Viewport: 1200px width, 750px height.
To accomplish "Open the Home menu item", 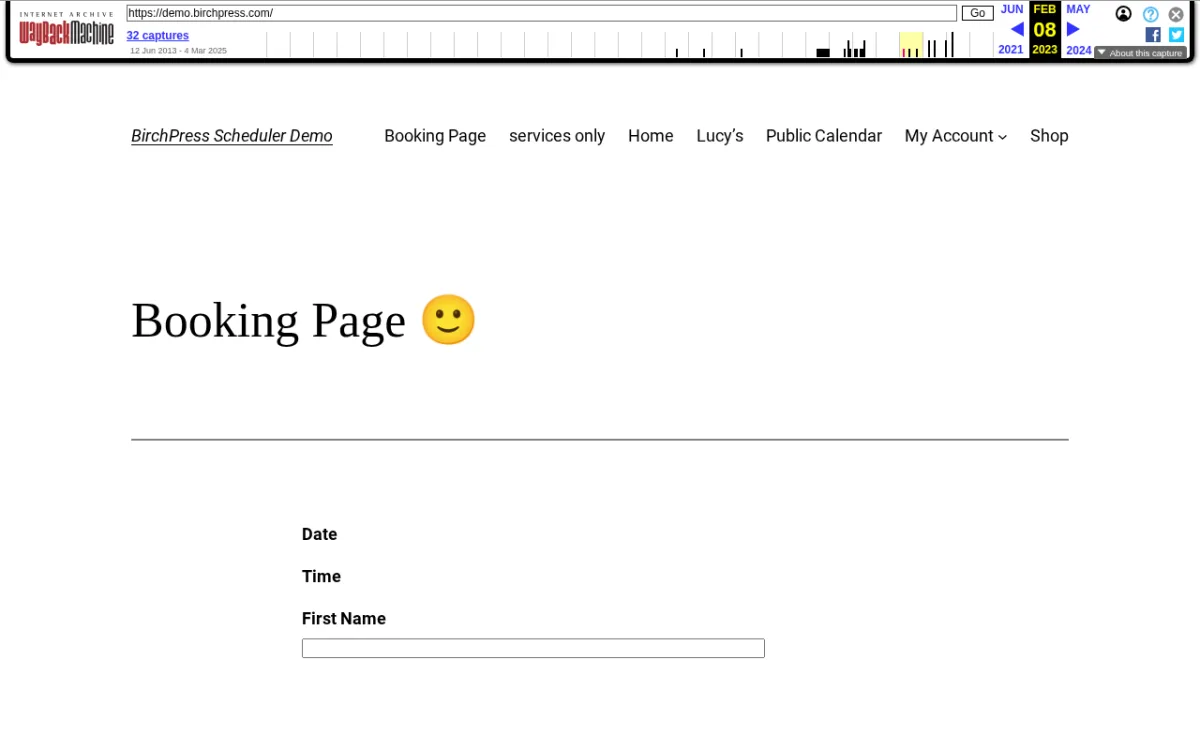I will (651, 136).
